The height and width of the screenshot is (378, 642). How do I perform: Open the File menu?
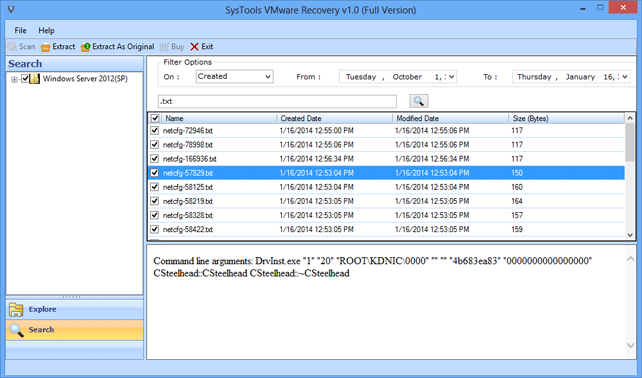20,30
